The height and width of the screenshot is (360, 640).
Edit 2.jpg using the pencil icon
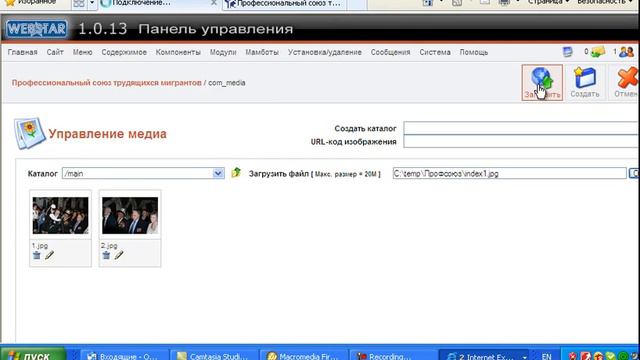pyautogui.click(x=119, y=255)
